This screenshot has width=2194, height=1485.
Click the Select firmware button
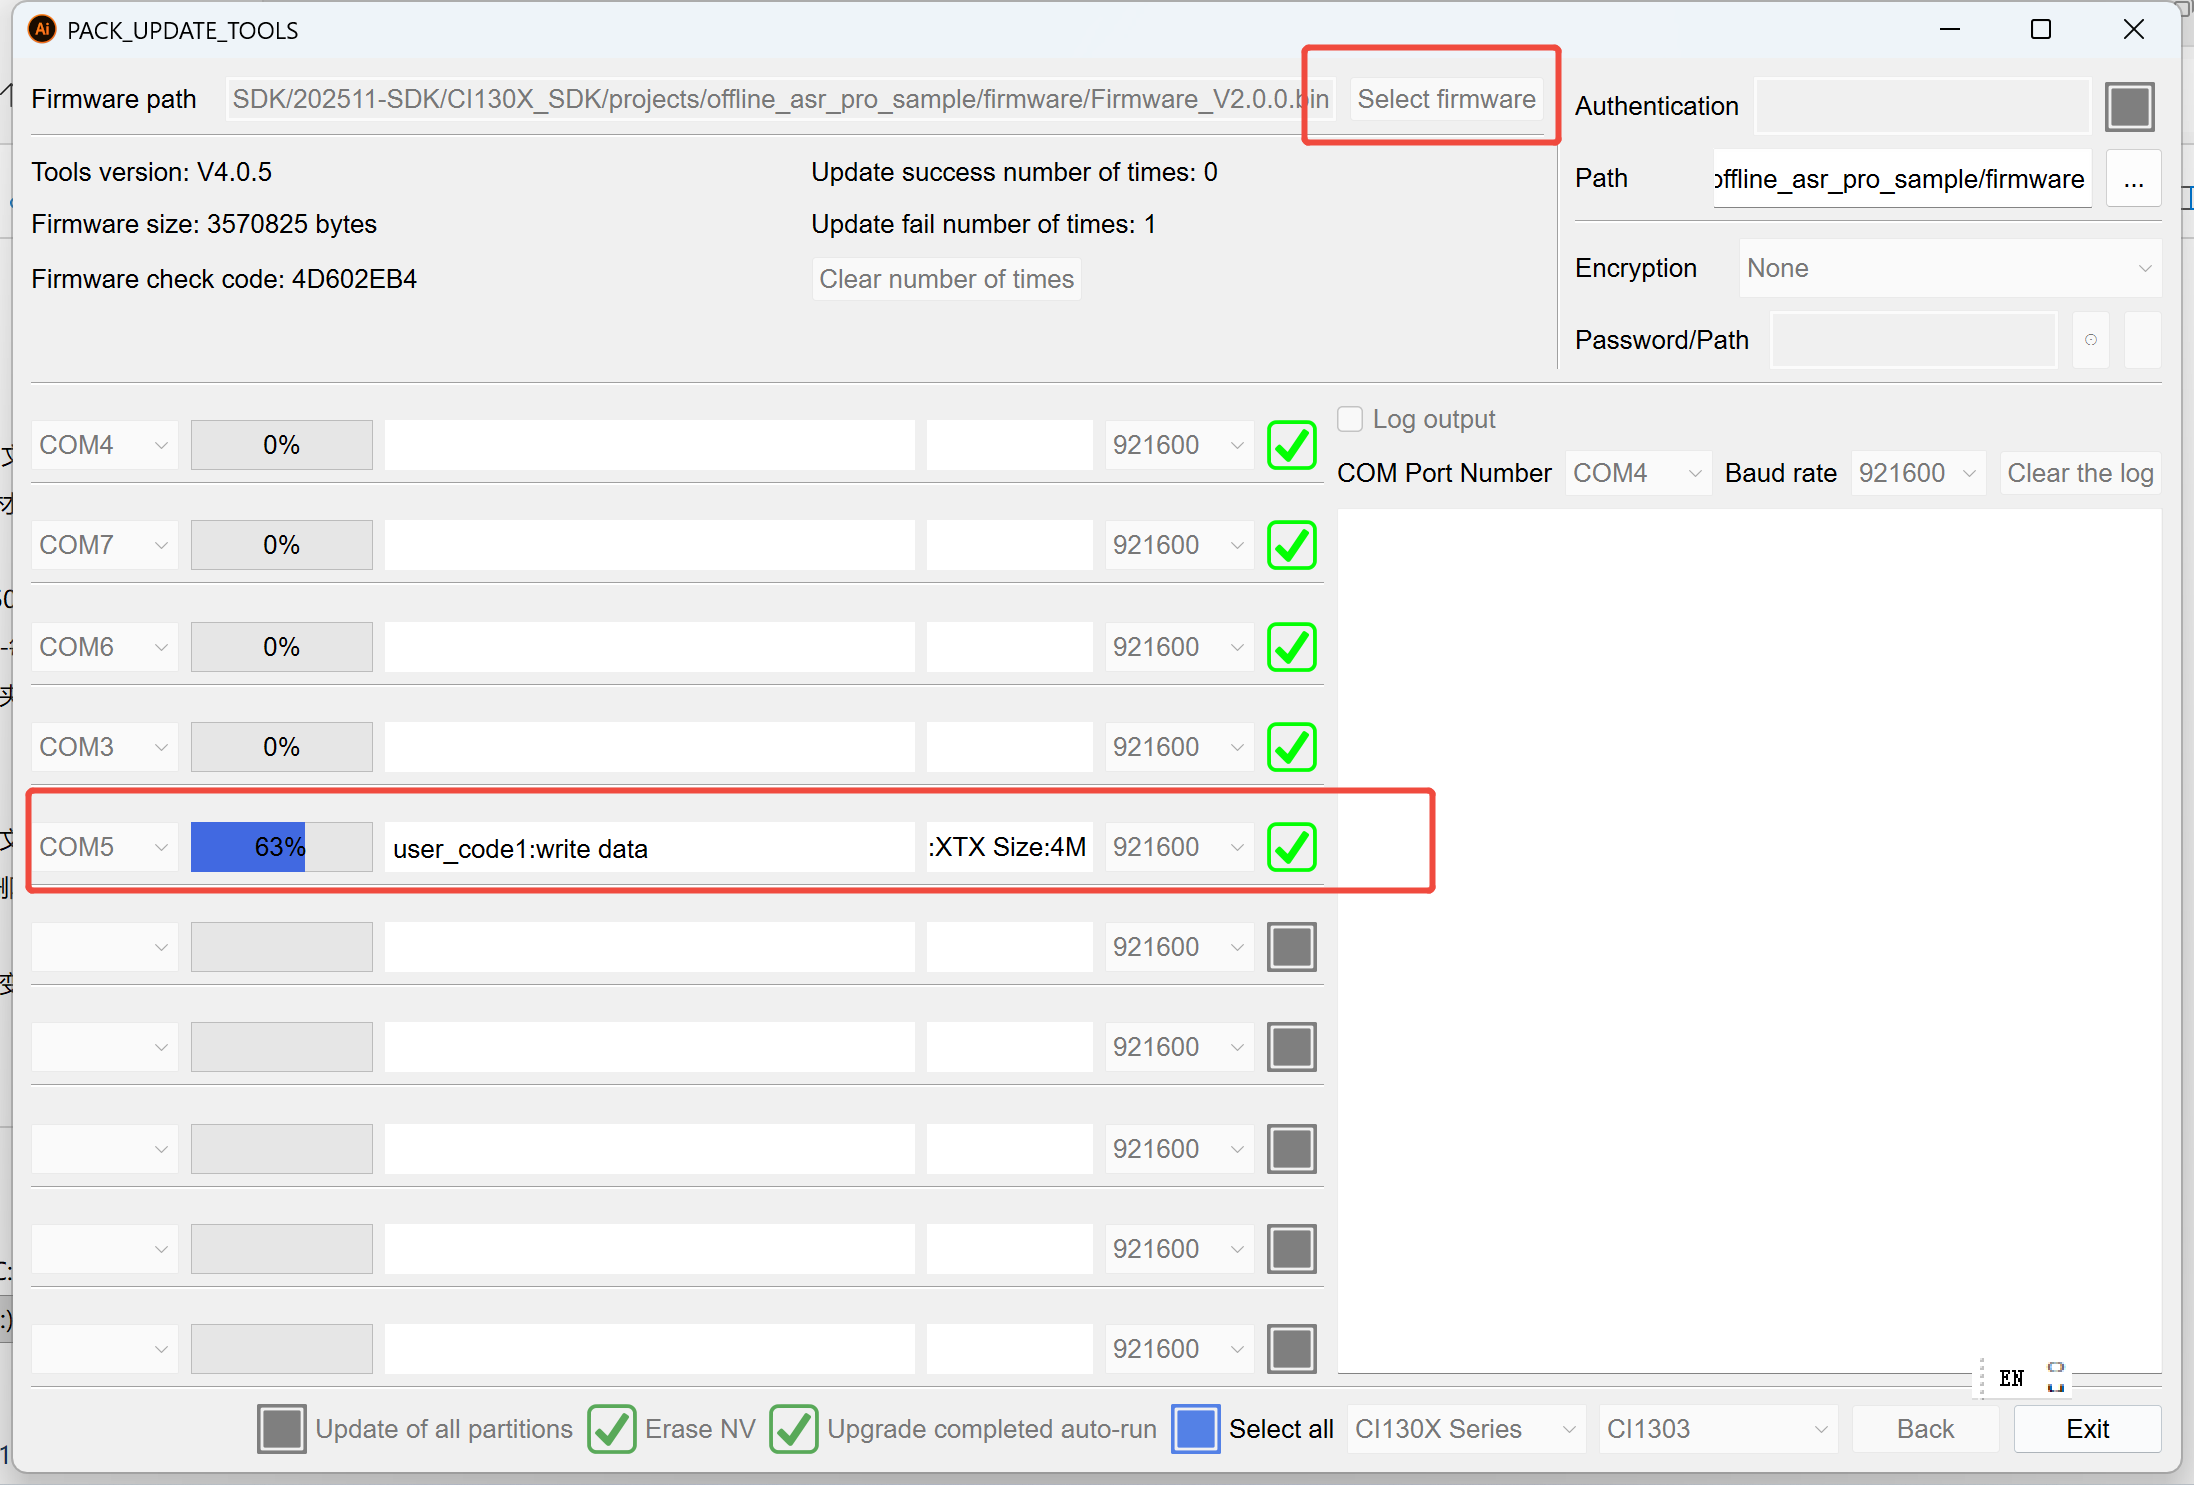pyautogui.click(x=1446, y=98)
